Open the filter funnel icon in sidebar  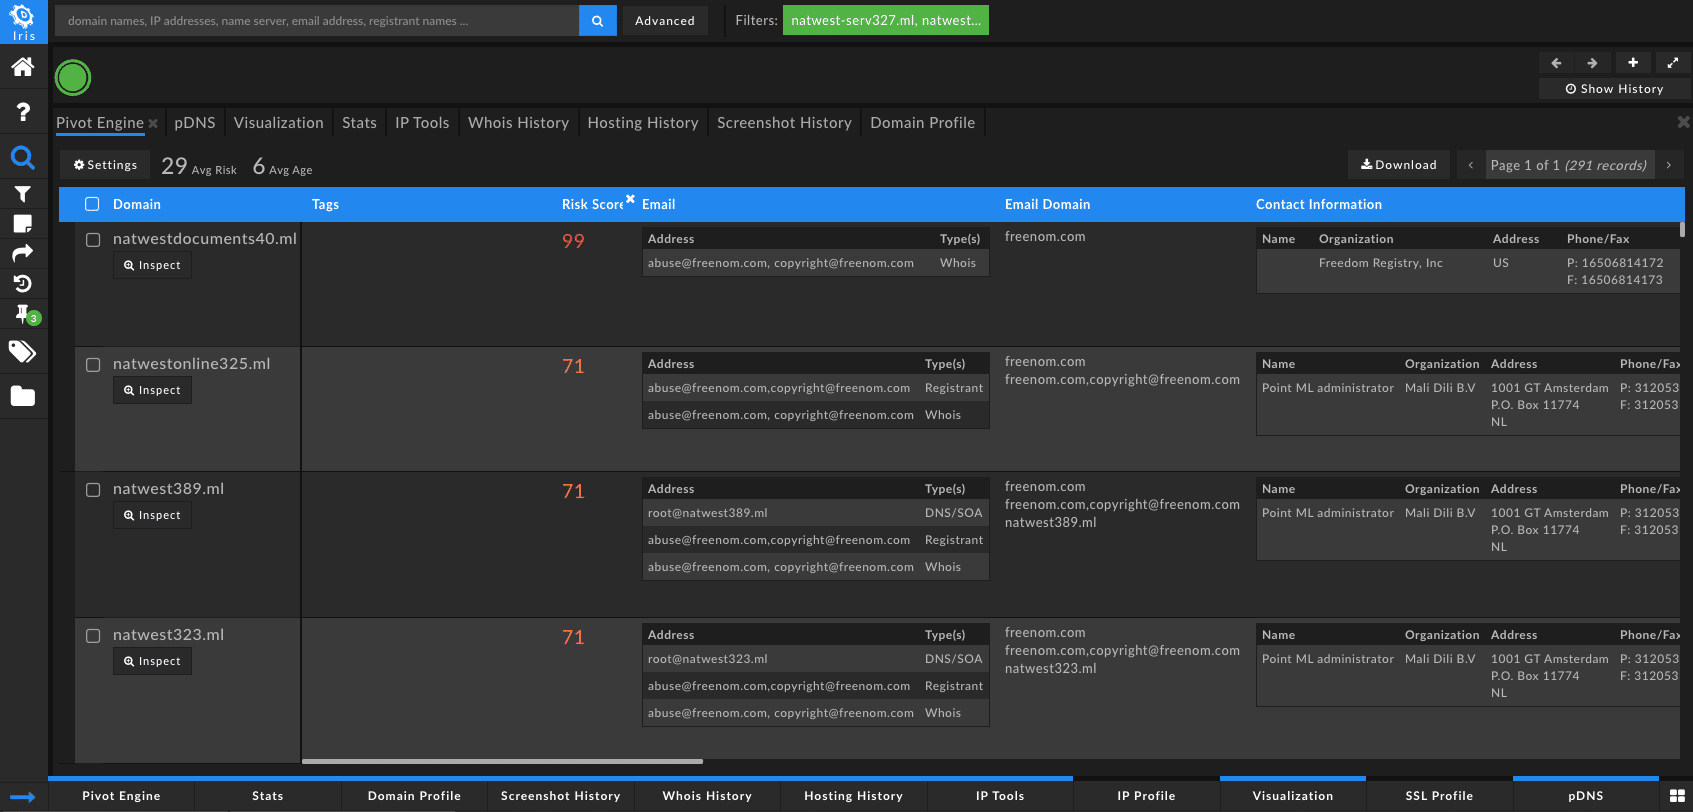click(23, 194)
